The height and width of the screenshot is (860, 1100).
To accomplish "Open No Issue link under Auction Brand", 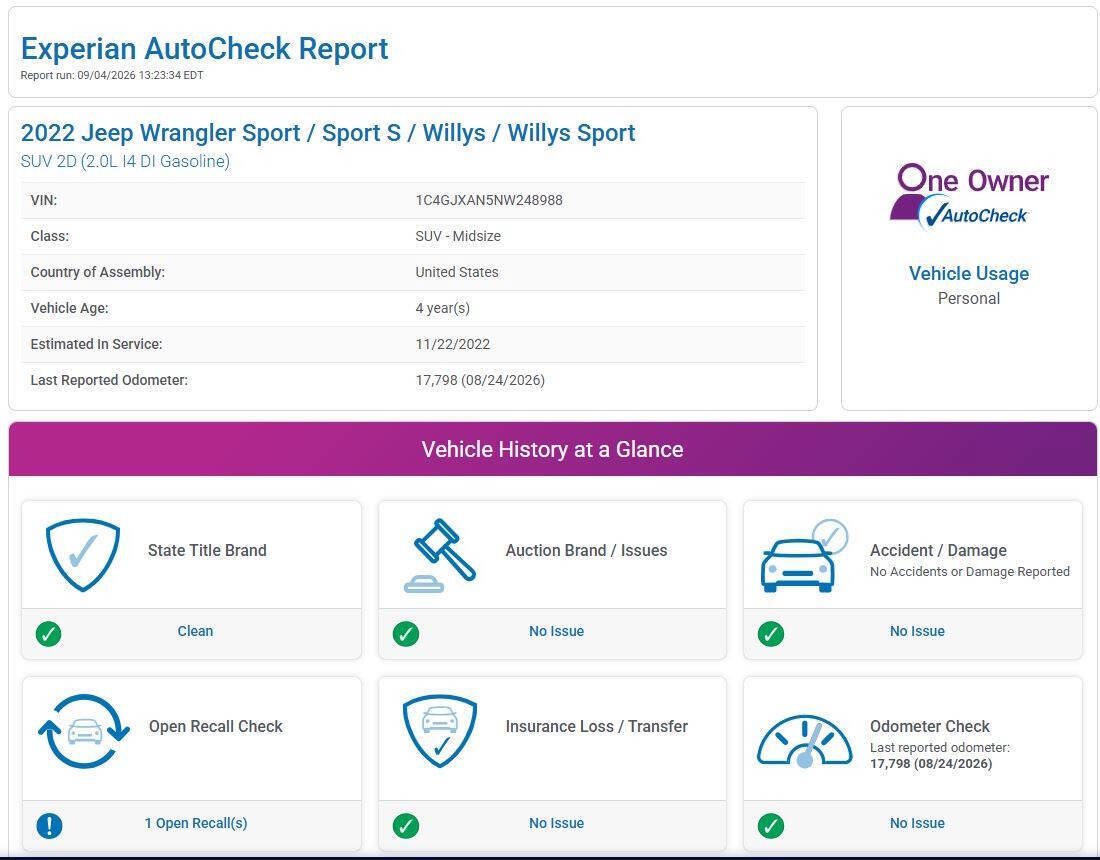I will tap(556, 631).
